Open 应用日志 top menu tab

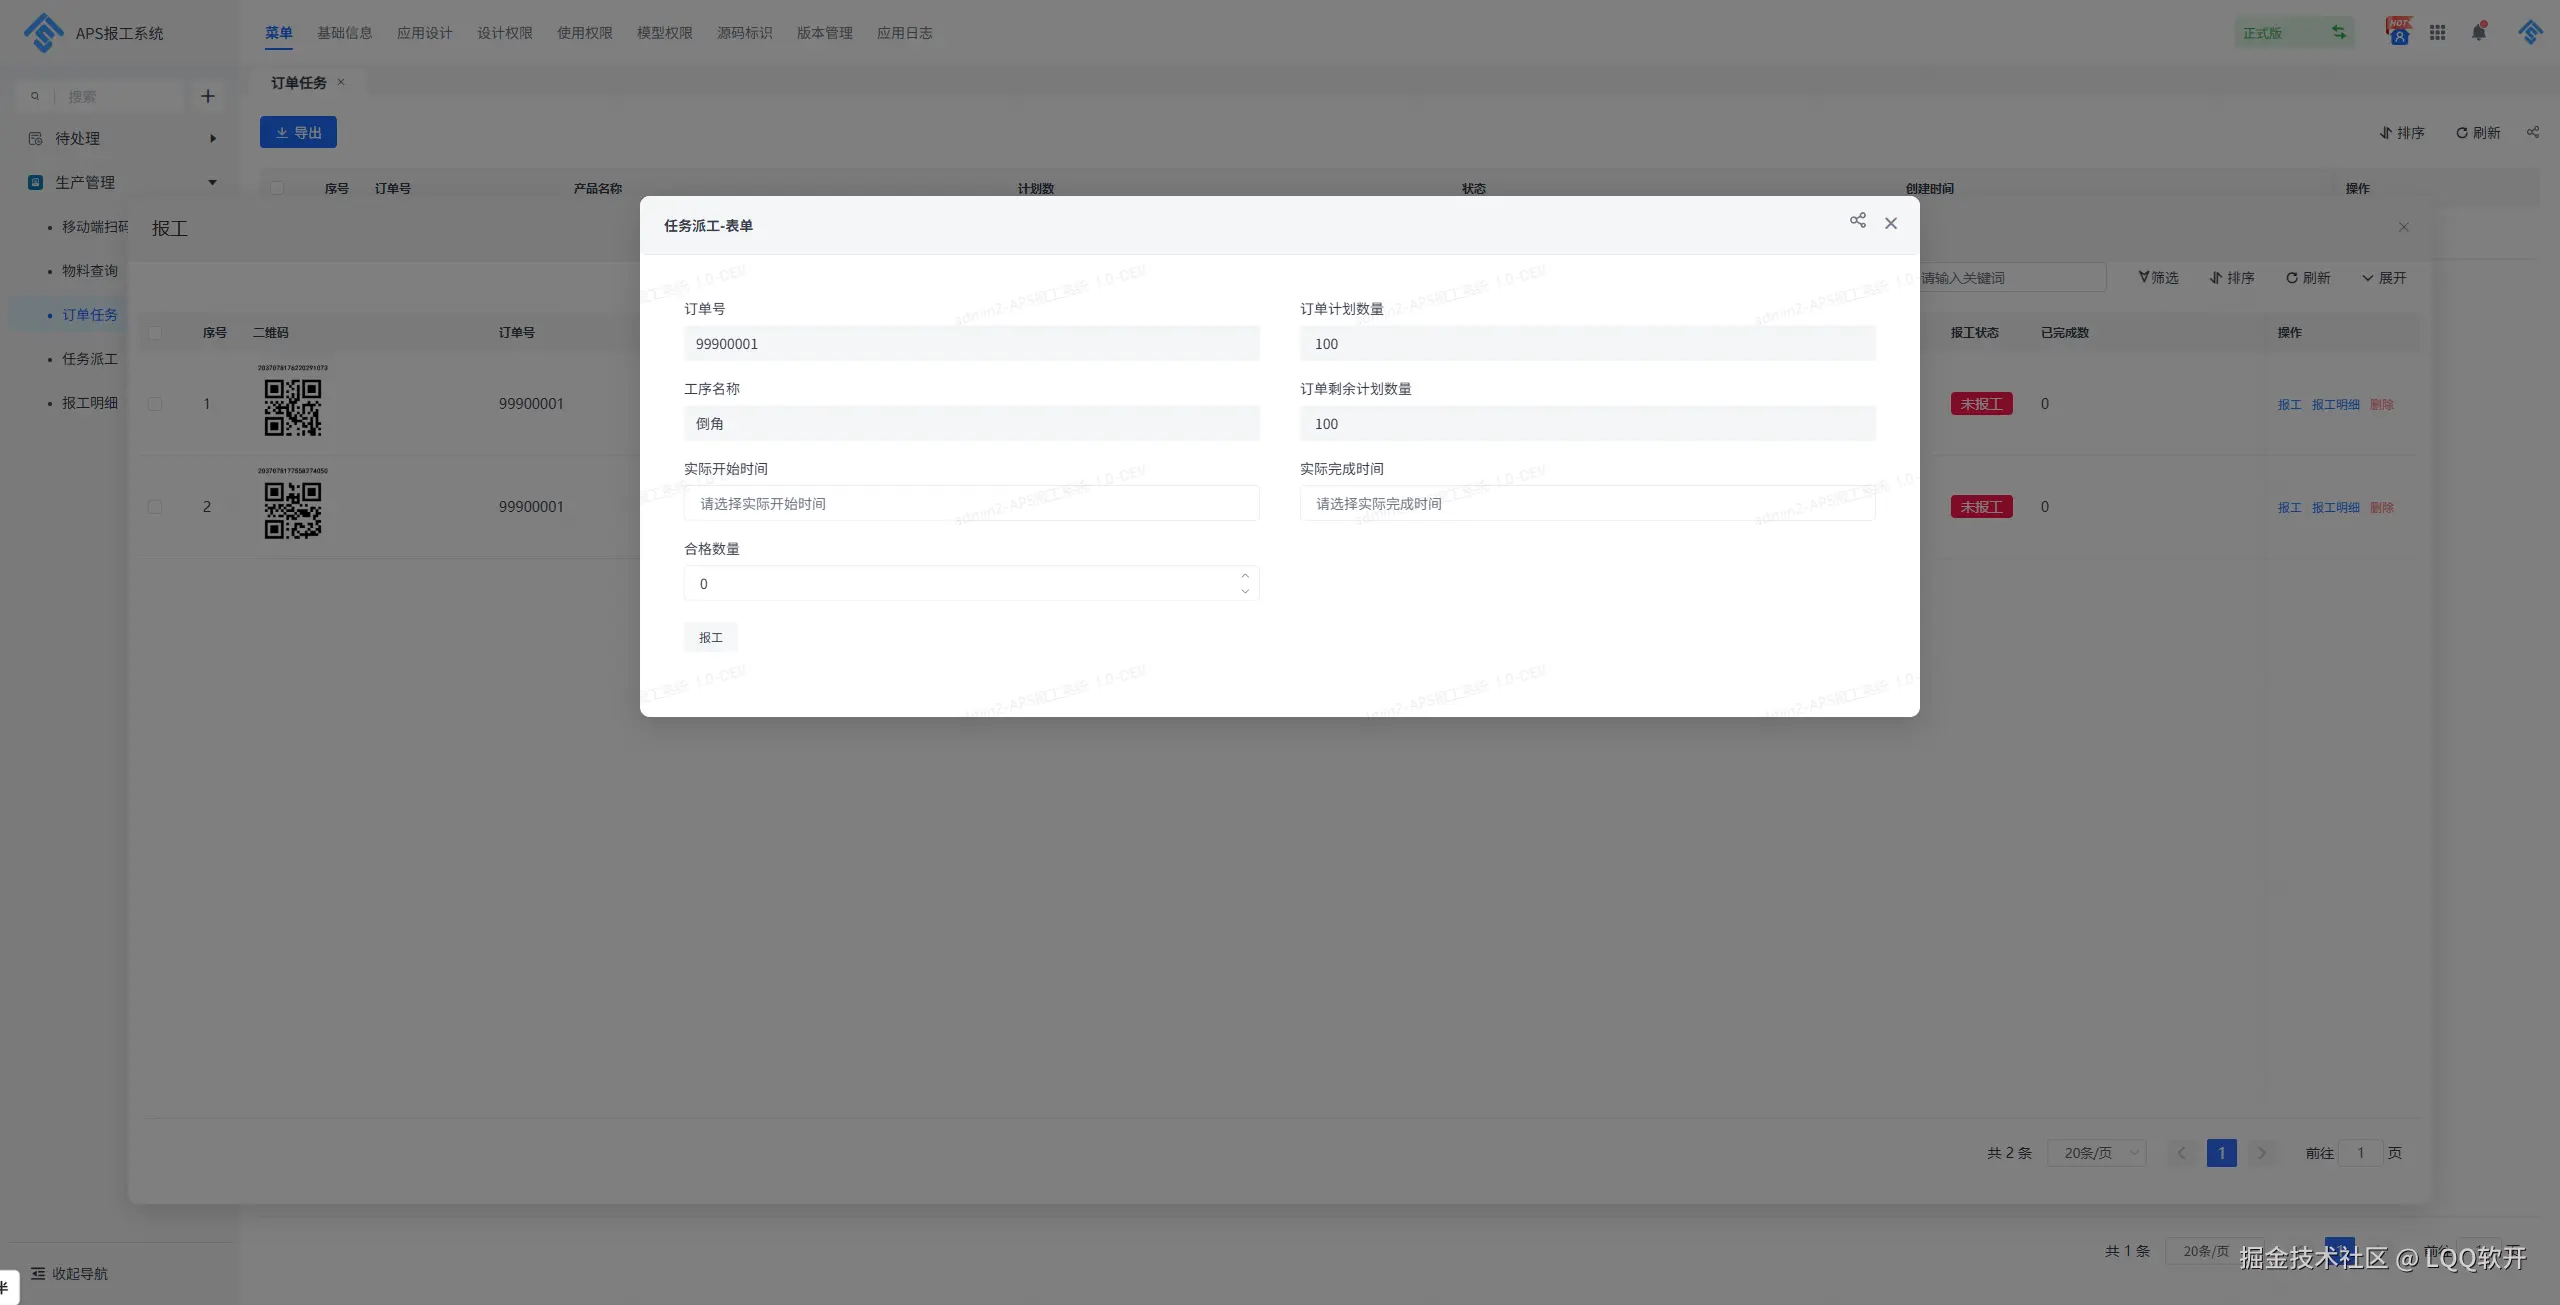pos(904,33)
